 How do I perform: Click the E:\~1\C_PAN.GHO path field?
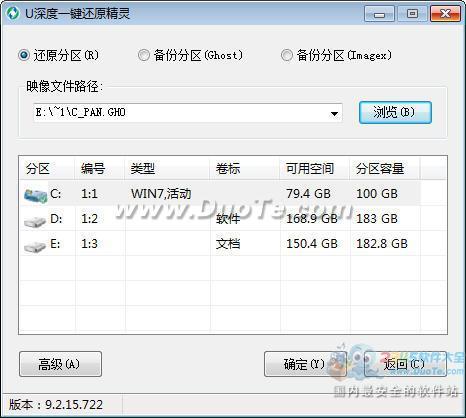point(180,113)
